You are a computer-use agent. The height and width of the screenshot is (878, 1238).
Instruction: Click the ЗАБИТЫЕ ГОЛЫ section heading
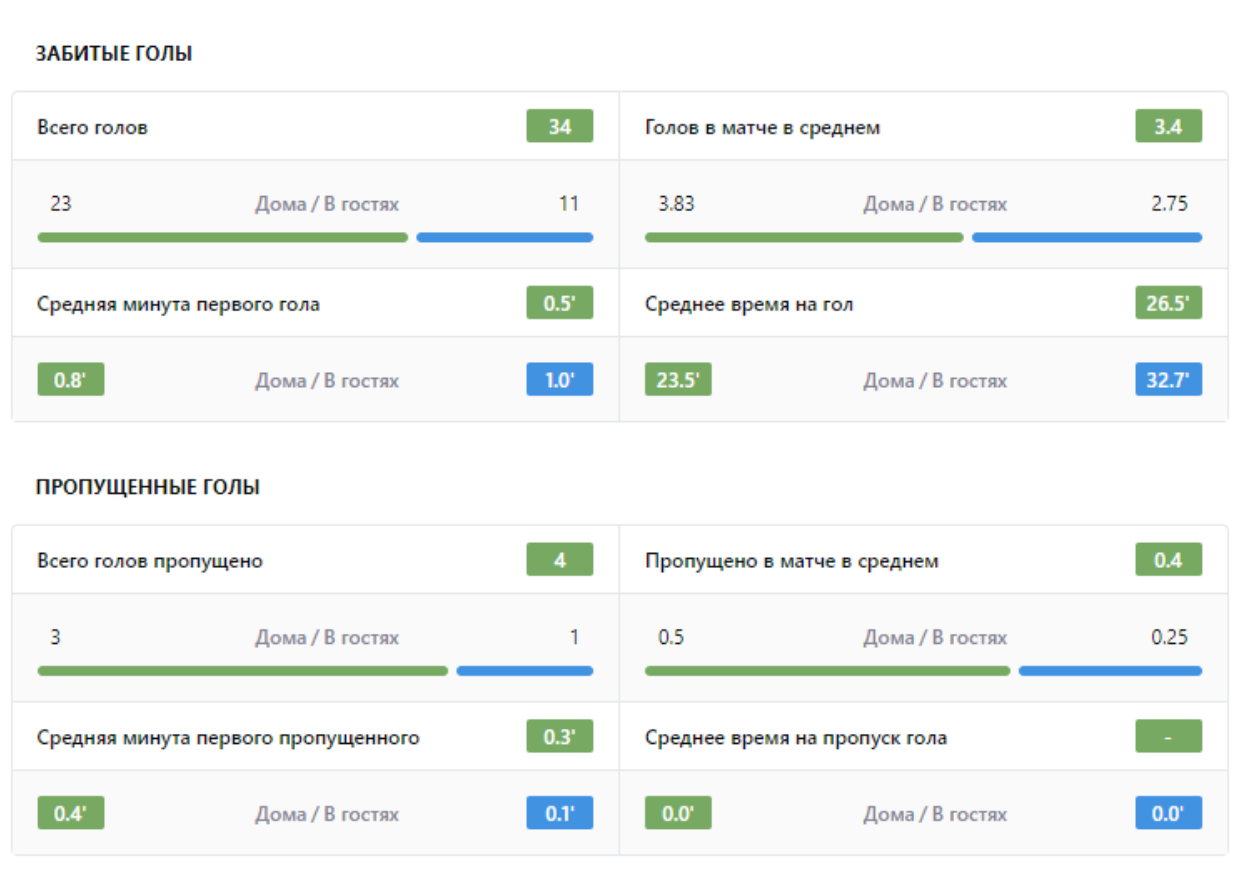(114, 54)
